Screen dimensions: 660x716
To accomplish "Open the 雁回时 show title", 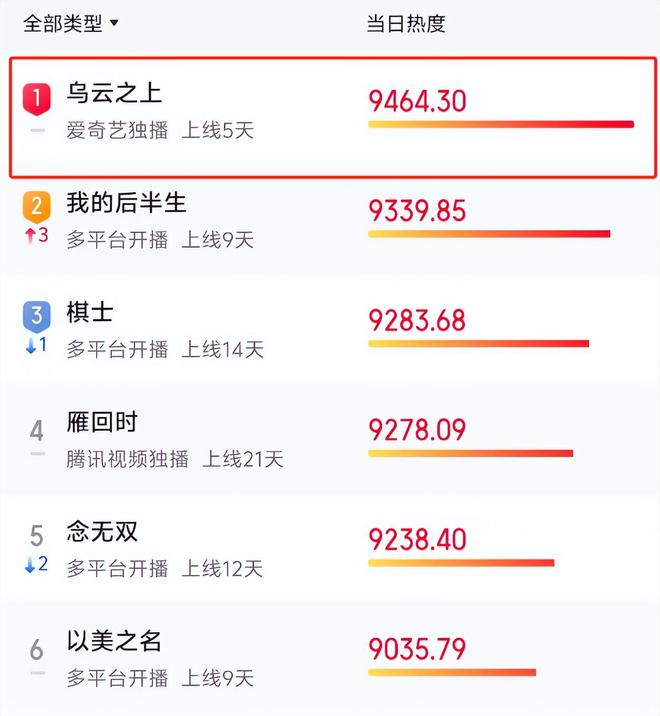I will [x=102, y=421].
